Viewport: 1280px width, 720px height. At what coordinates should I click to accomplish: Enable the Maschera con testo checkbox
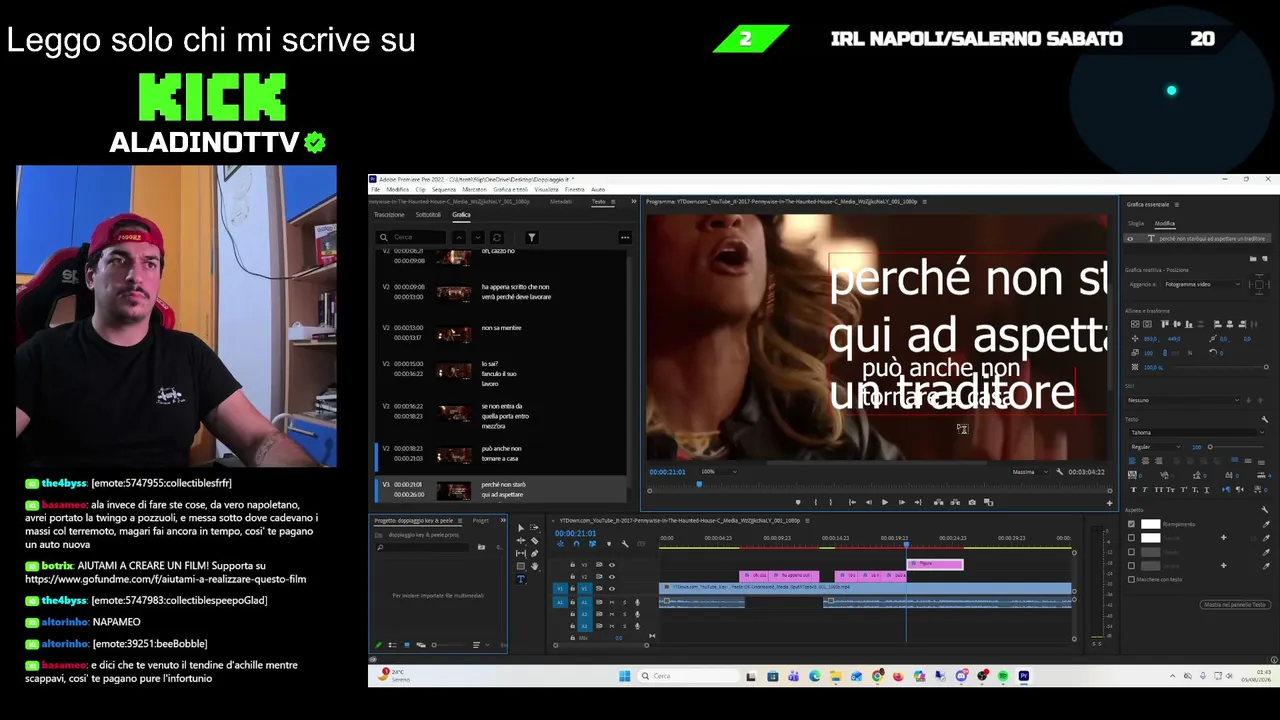(x=1131, y=579)
